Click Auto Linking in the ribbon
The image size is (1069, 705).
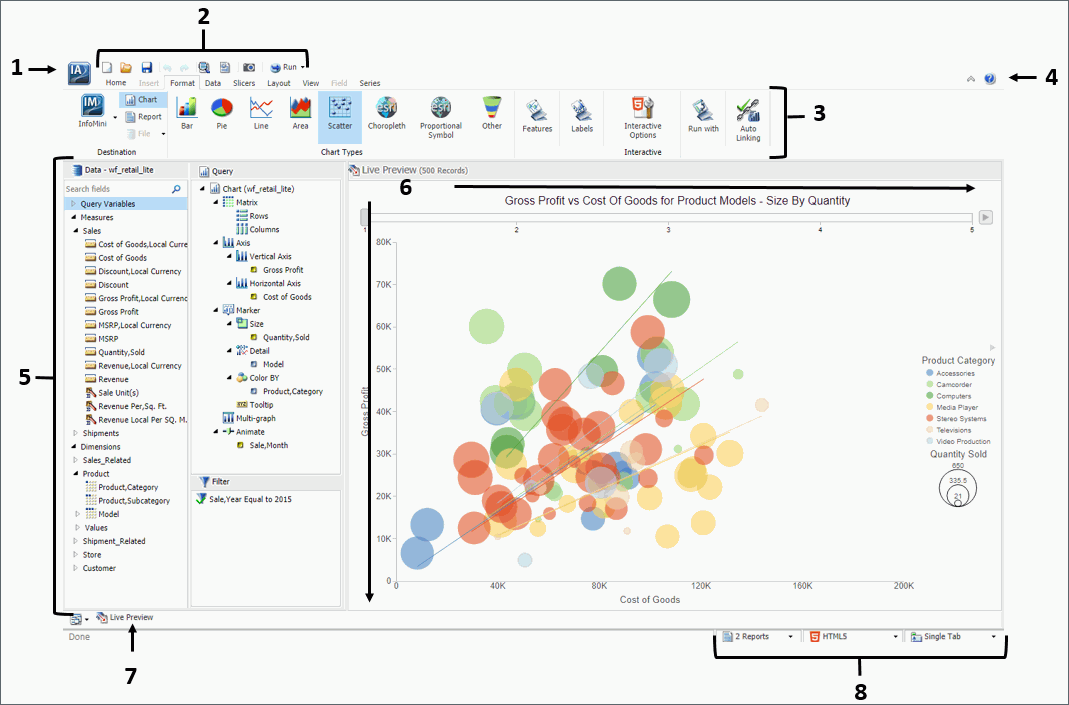click(x=748, y=120)
